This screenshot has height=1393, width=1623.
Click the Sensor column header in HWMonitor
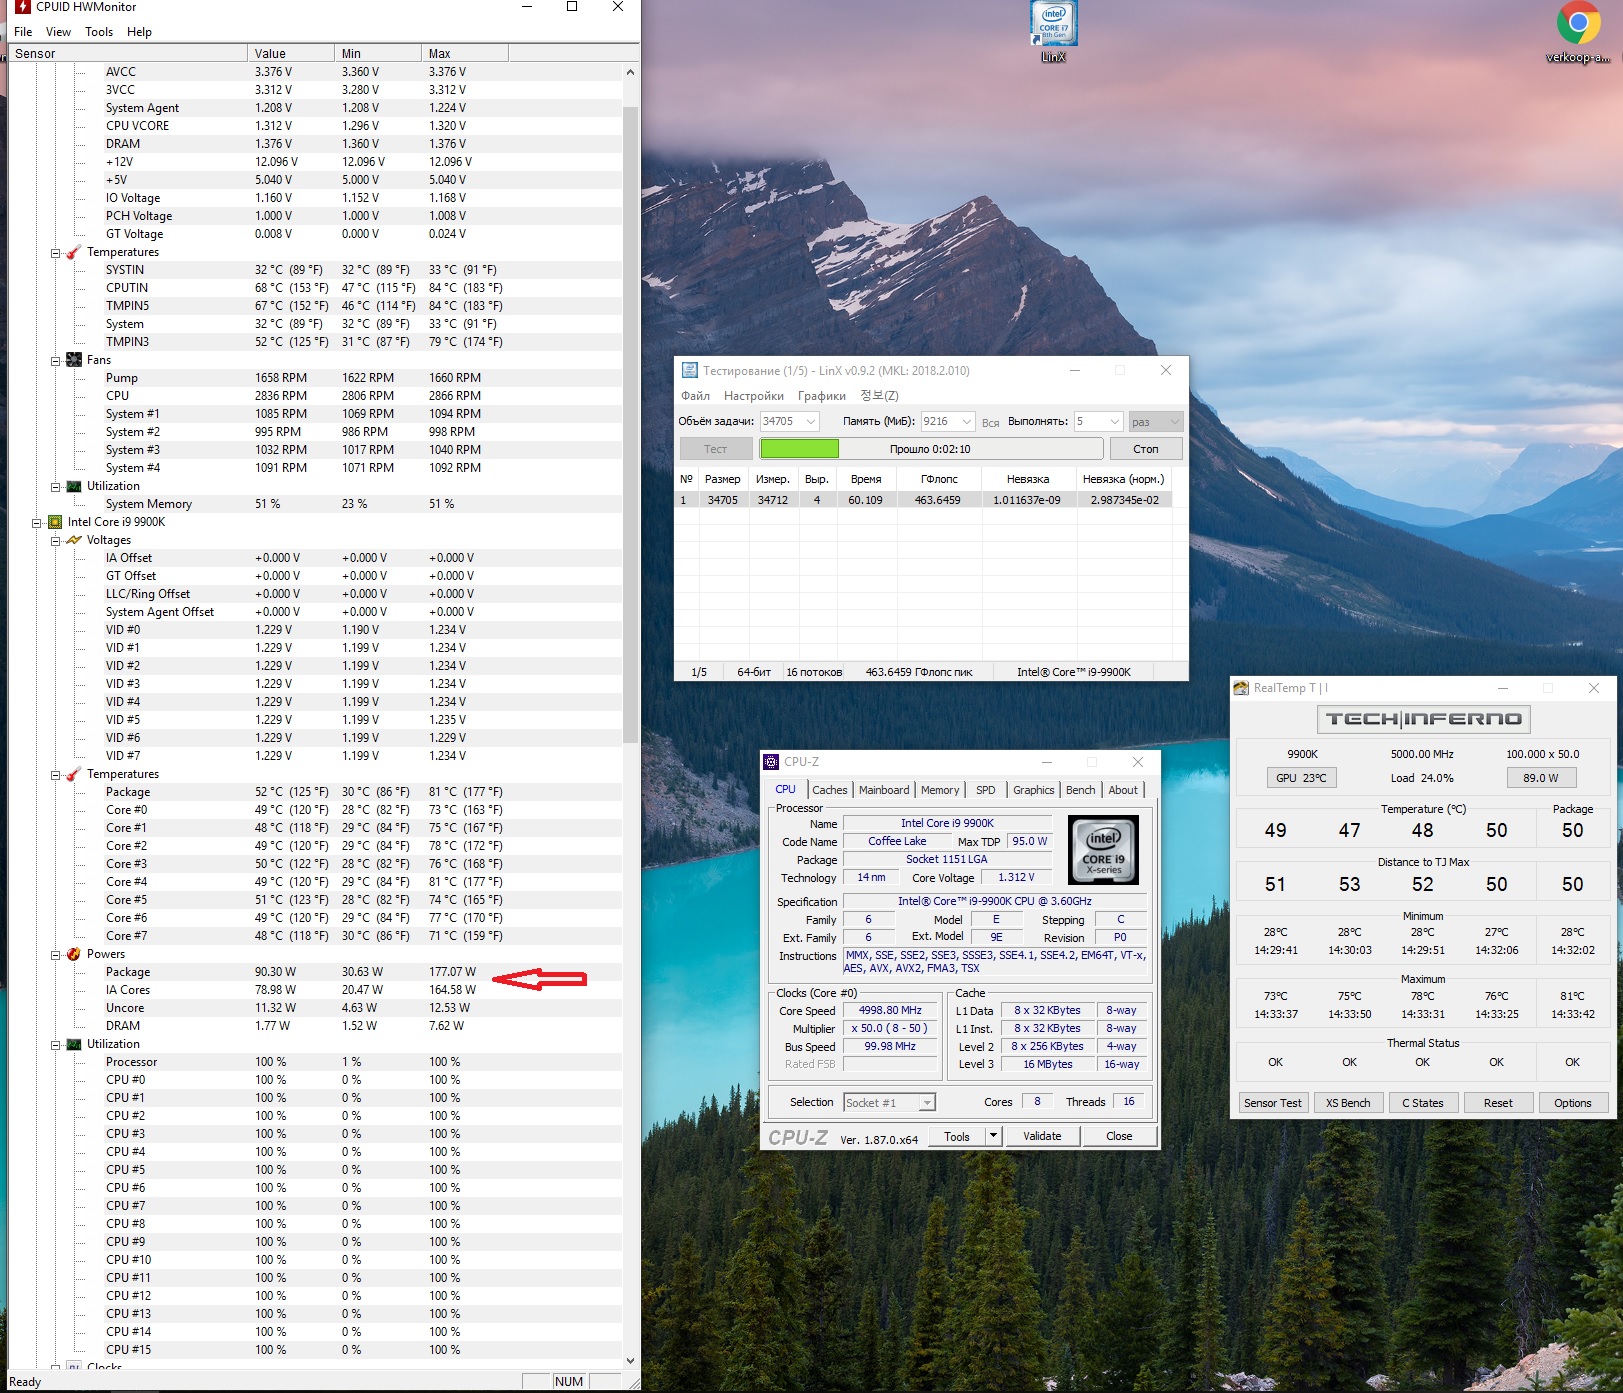tap(127, 54)
